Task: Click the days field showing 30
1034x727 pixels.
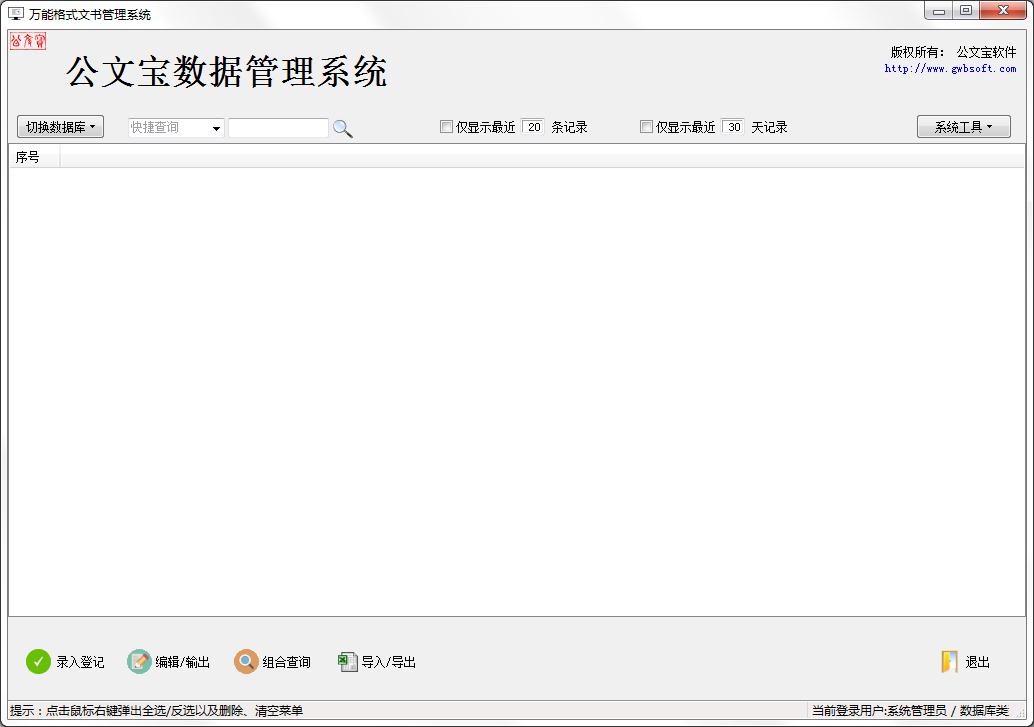Action: pos(733,127)
